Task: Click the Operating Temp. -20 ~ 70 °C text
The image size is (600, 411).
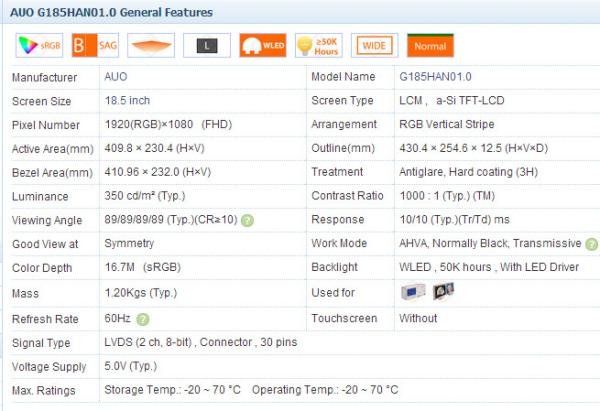Action: click(325, 390)
